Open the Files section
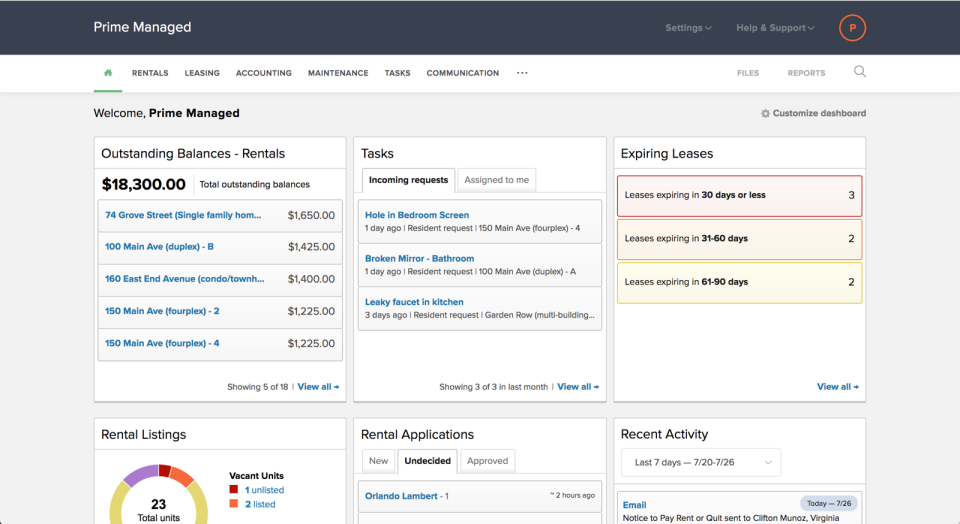This screenshot has width=960, height=524. click(x=748, y=73)
